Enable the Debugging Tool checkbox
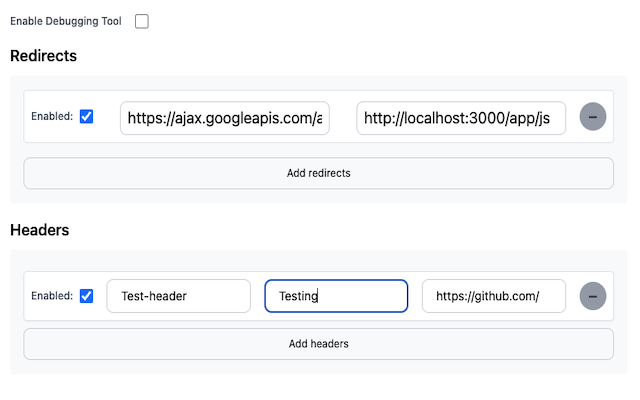Image resolution: width=640 pixels, height=400 pixels. click(141, 21)
